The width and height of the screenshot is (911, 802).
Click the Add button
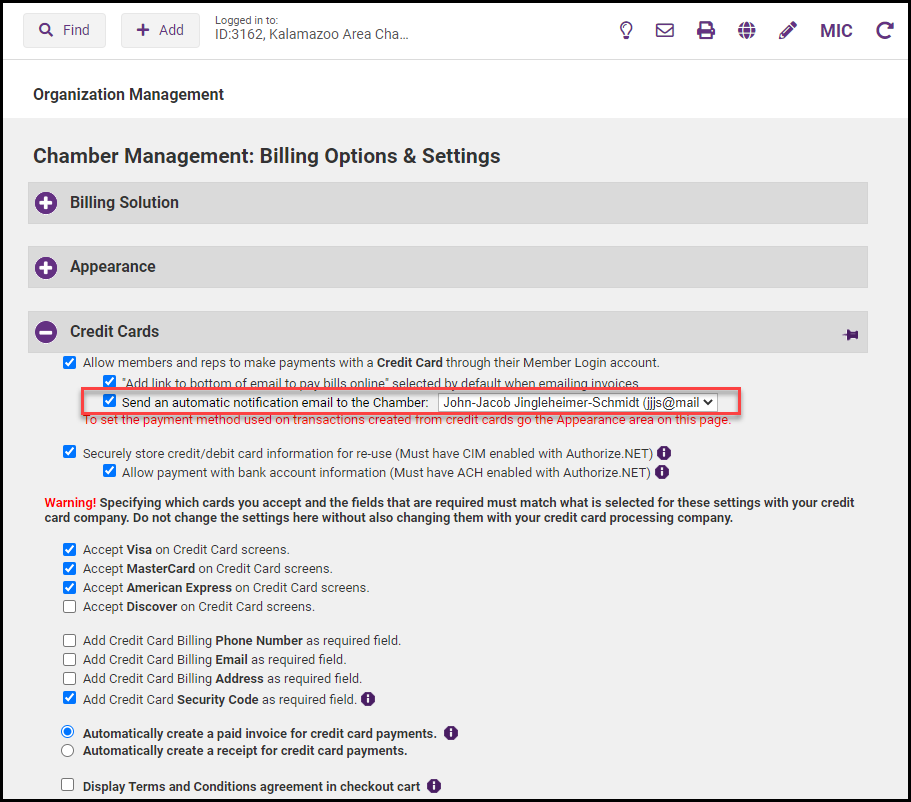160,30
